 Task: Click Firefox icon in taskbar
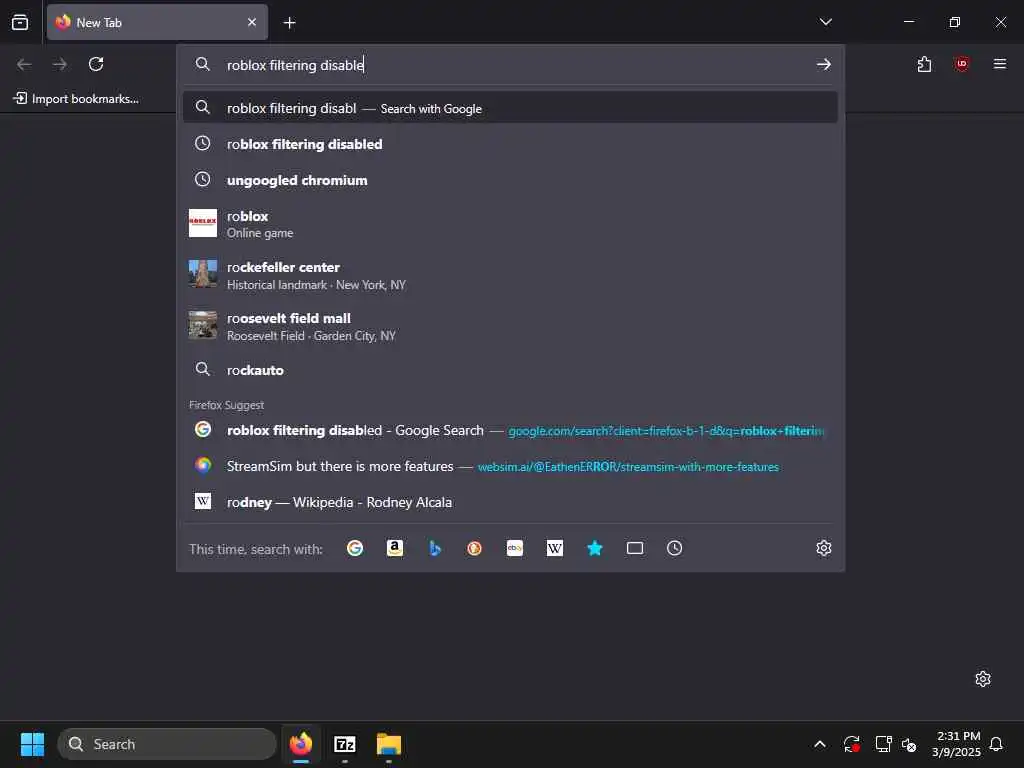(300, 744)
